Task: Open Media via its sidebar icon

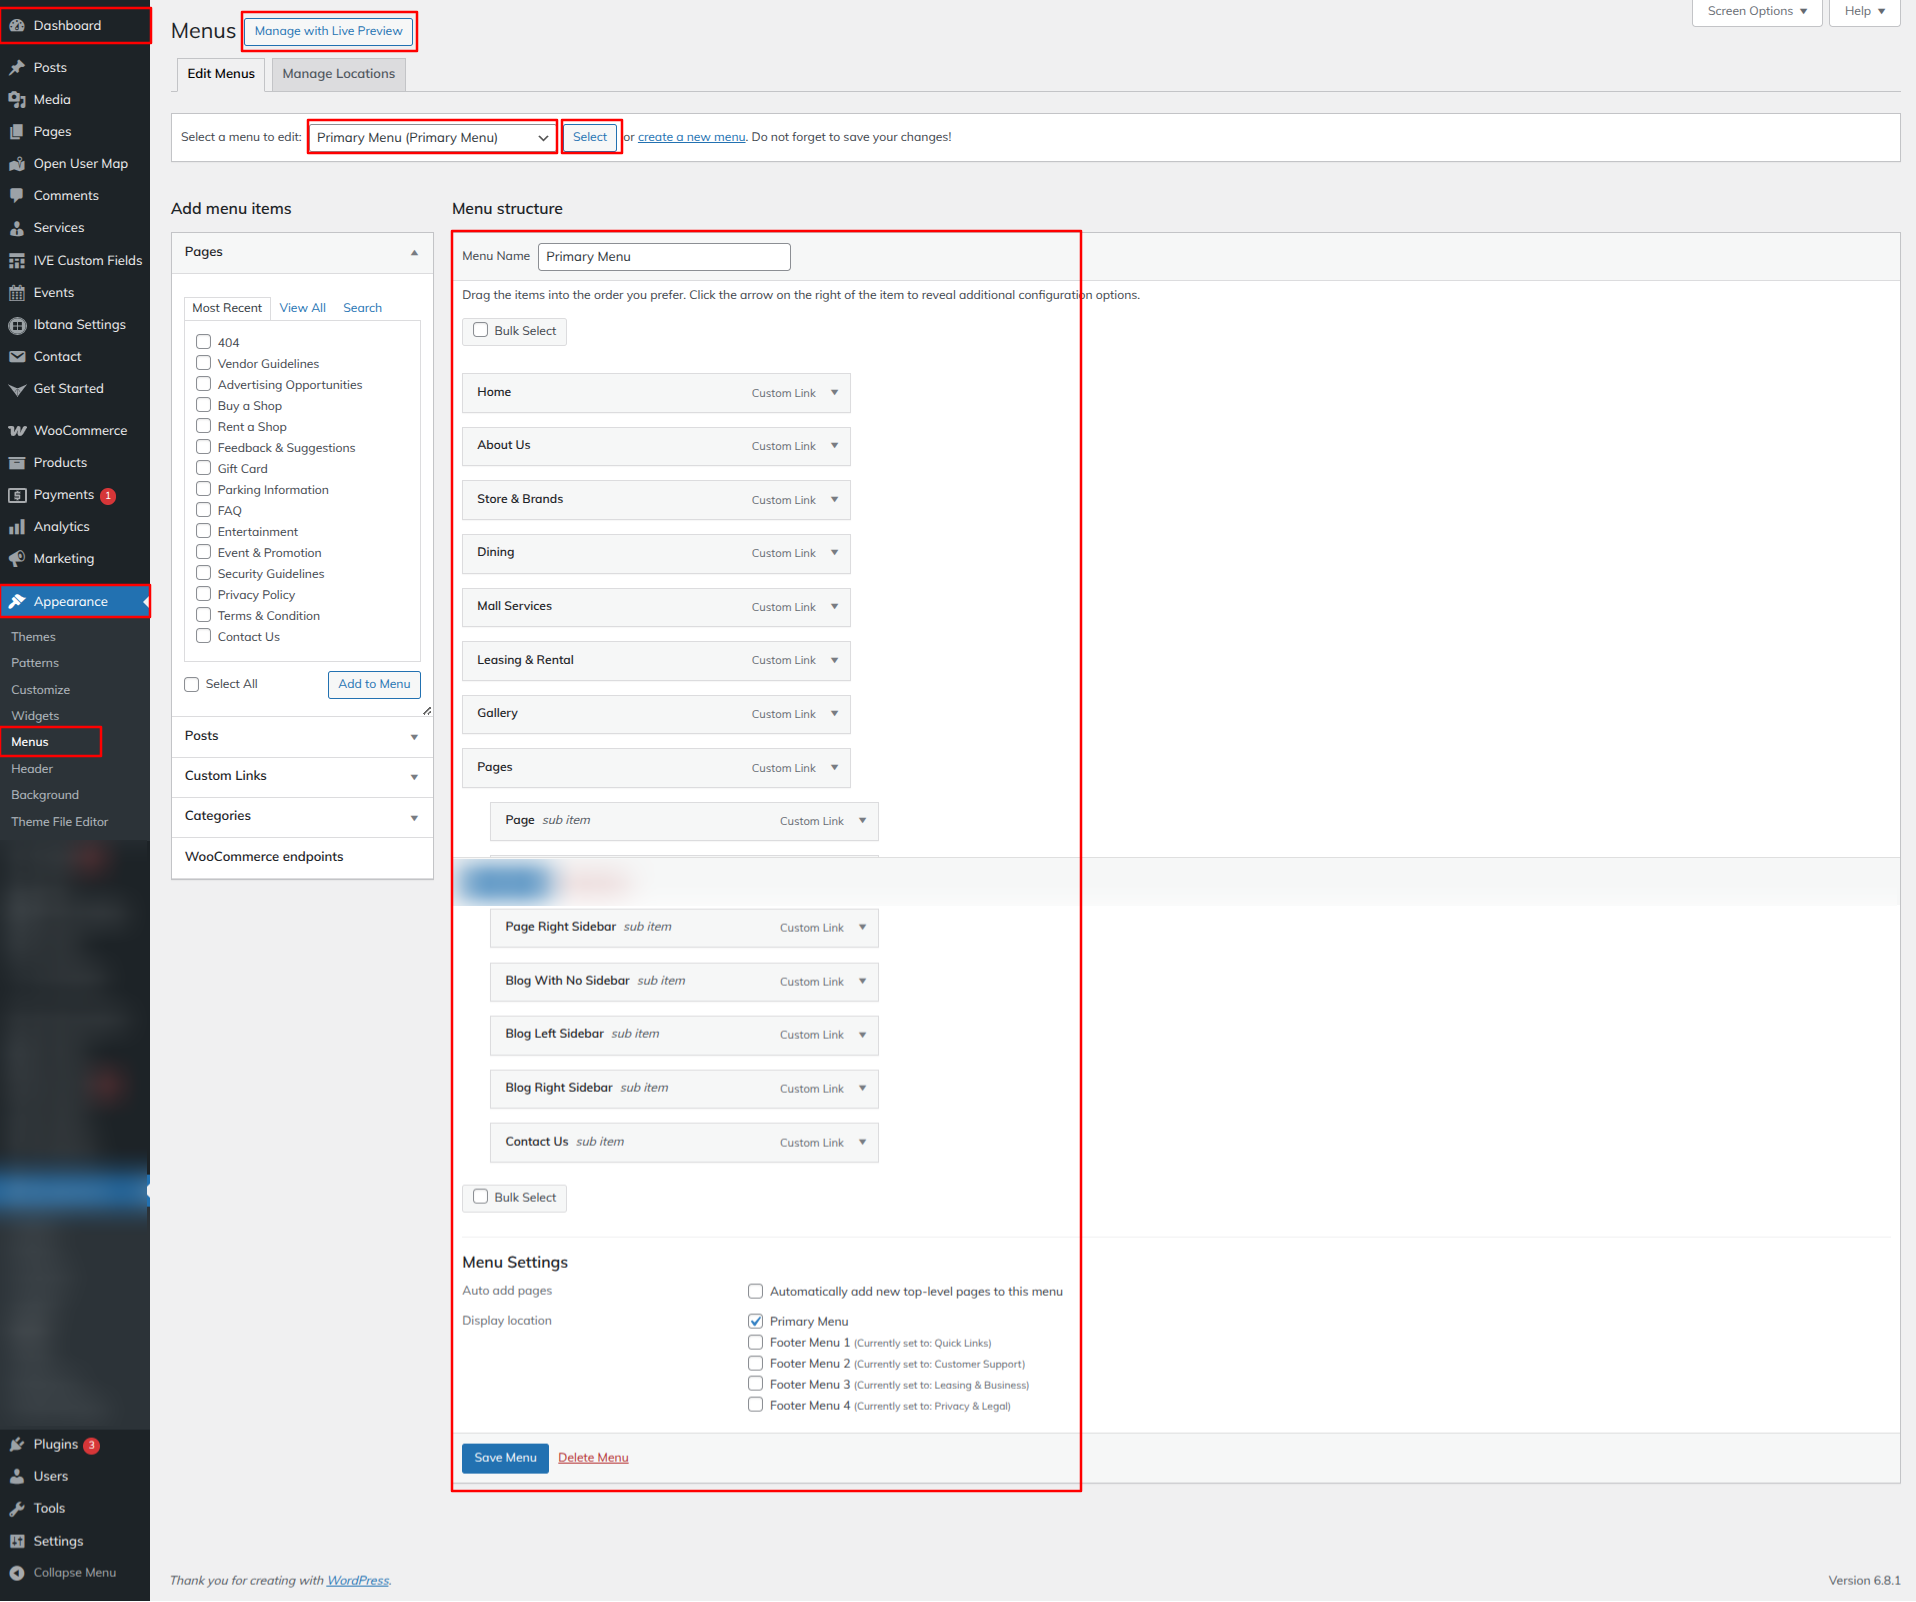Action: tap(17, 100)
